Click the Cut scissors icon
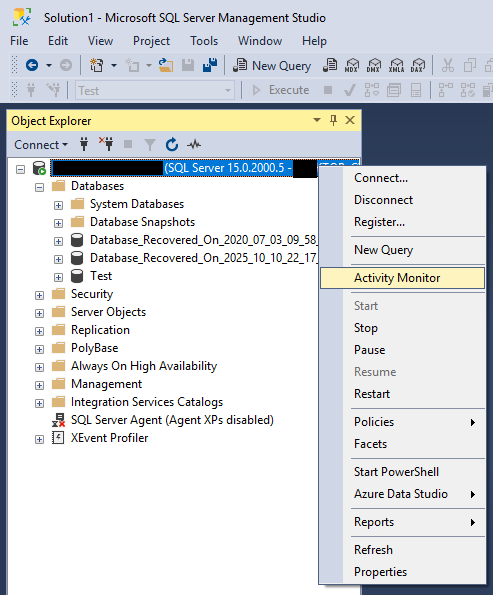 click(448, 65)
